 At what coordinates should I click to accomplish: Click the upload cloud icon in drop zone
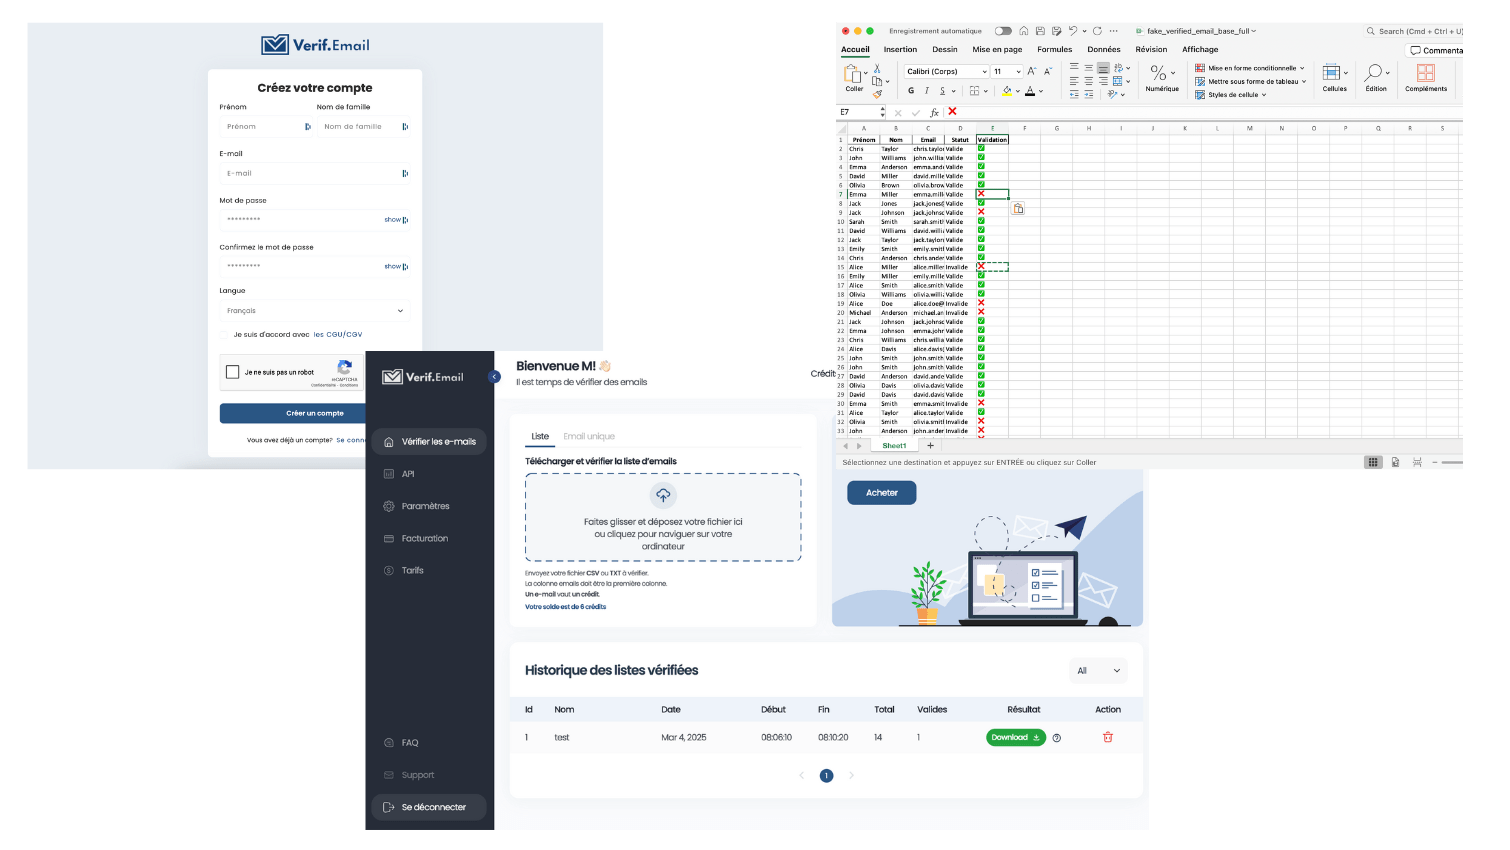[x=663, y=495]
